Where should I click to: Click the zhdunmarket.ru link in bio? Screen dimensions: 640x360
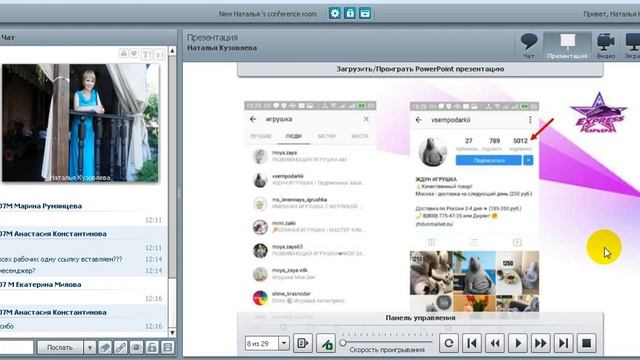434,224
